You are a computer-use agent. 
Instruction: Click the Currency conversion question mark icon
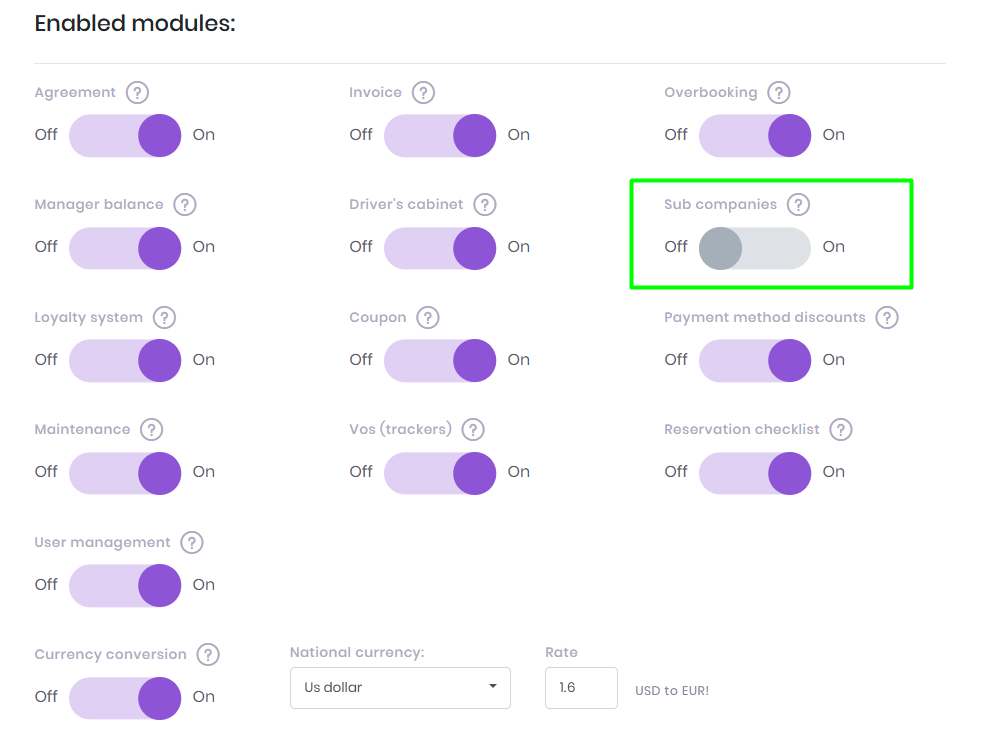[207, 655]
